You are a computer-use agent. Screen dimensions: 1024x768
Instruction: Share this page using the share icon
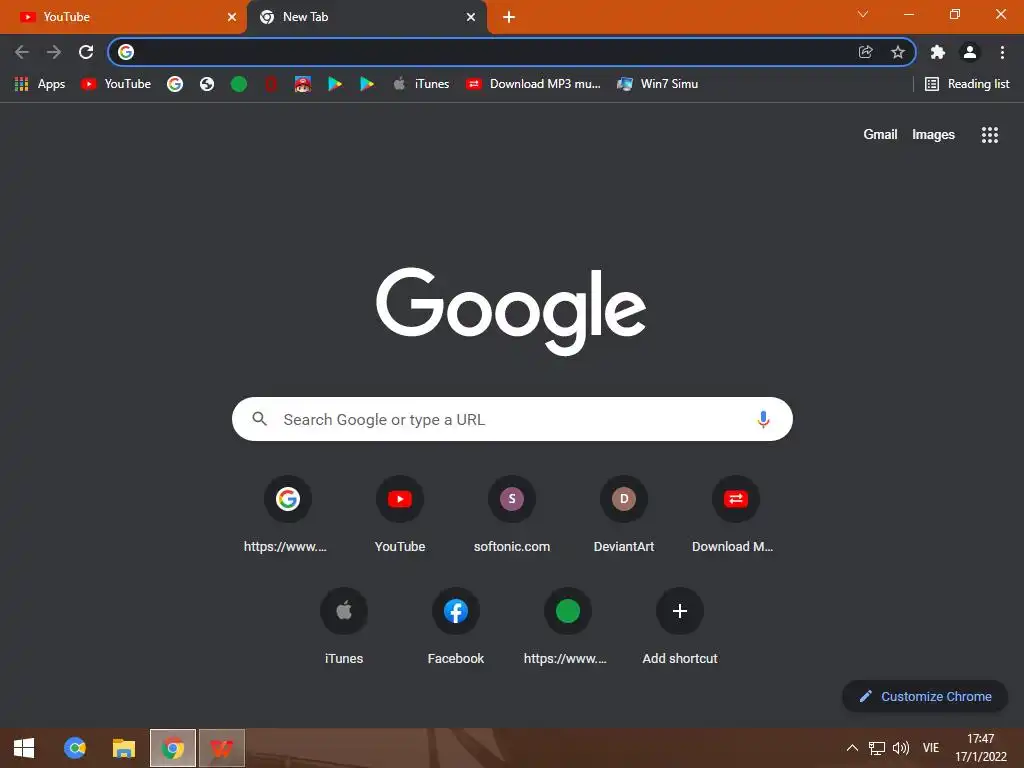(865, 52)
